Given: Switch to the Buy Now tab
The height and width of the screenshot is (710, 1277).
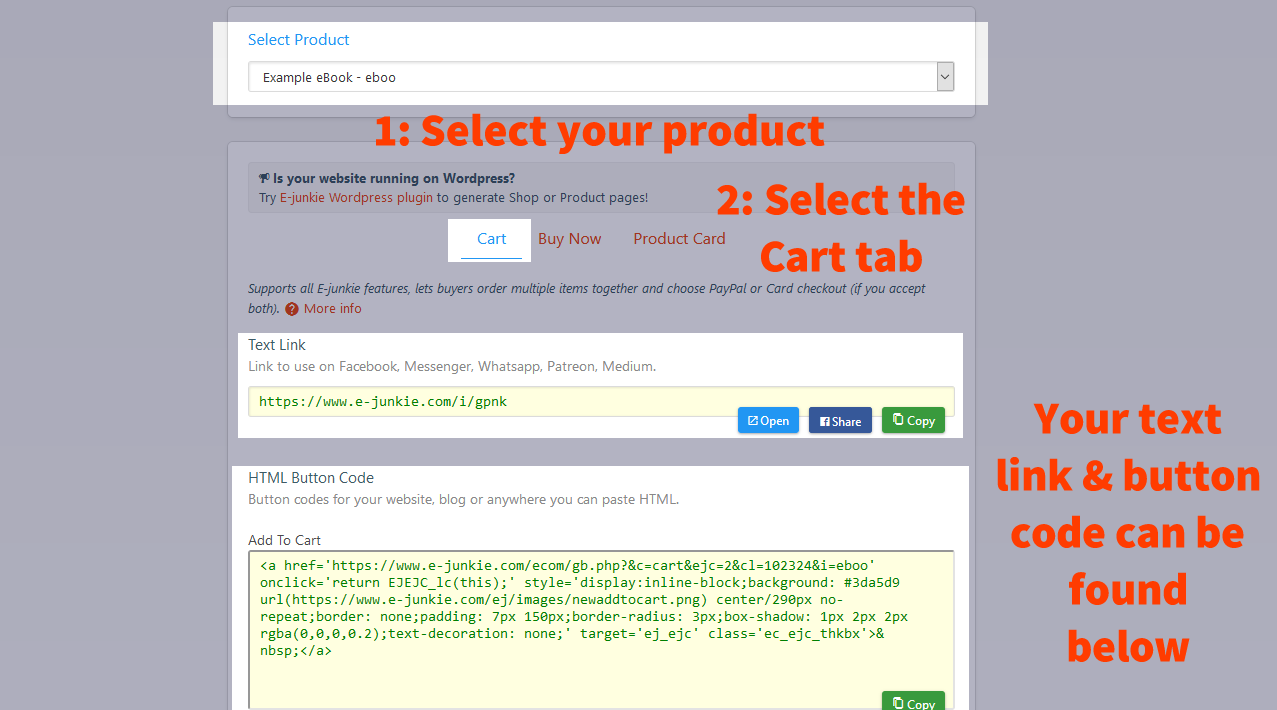Looking at the screenshot, I should 569,239.
